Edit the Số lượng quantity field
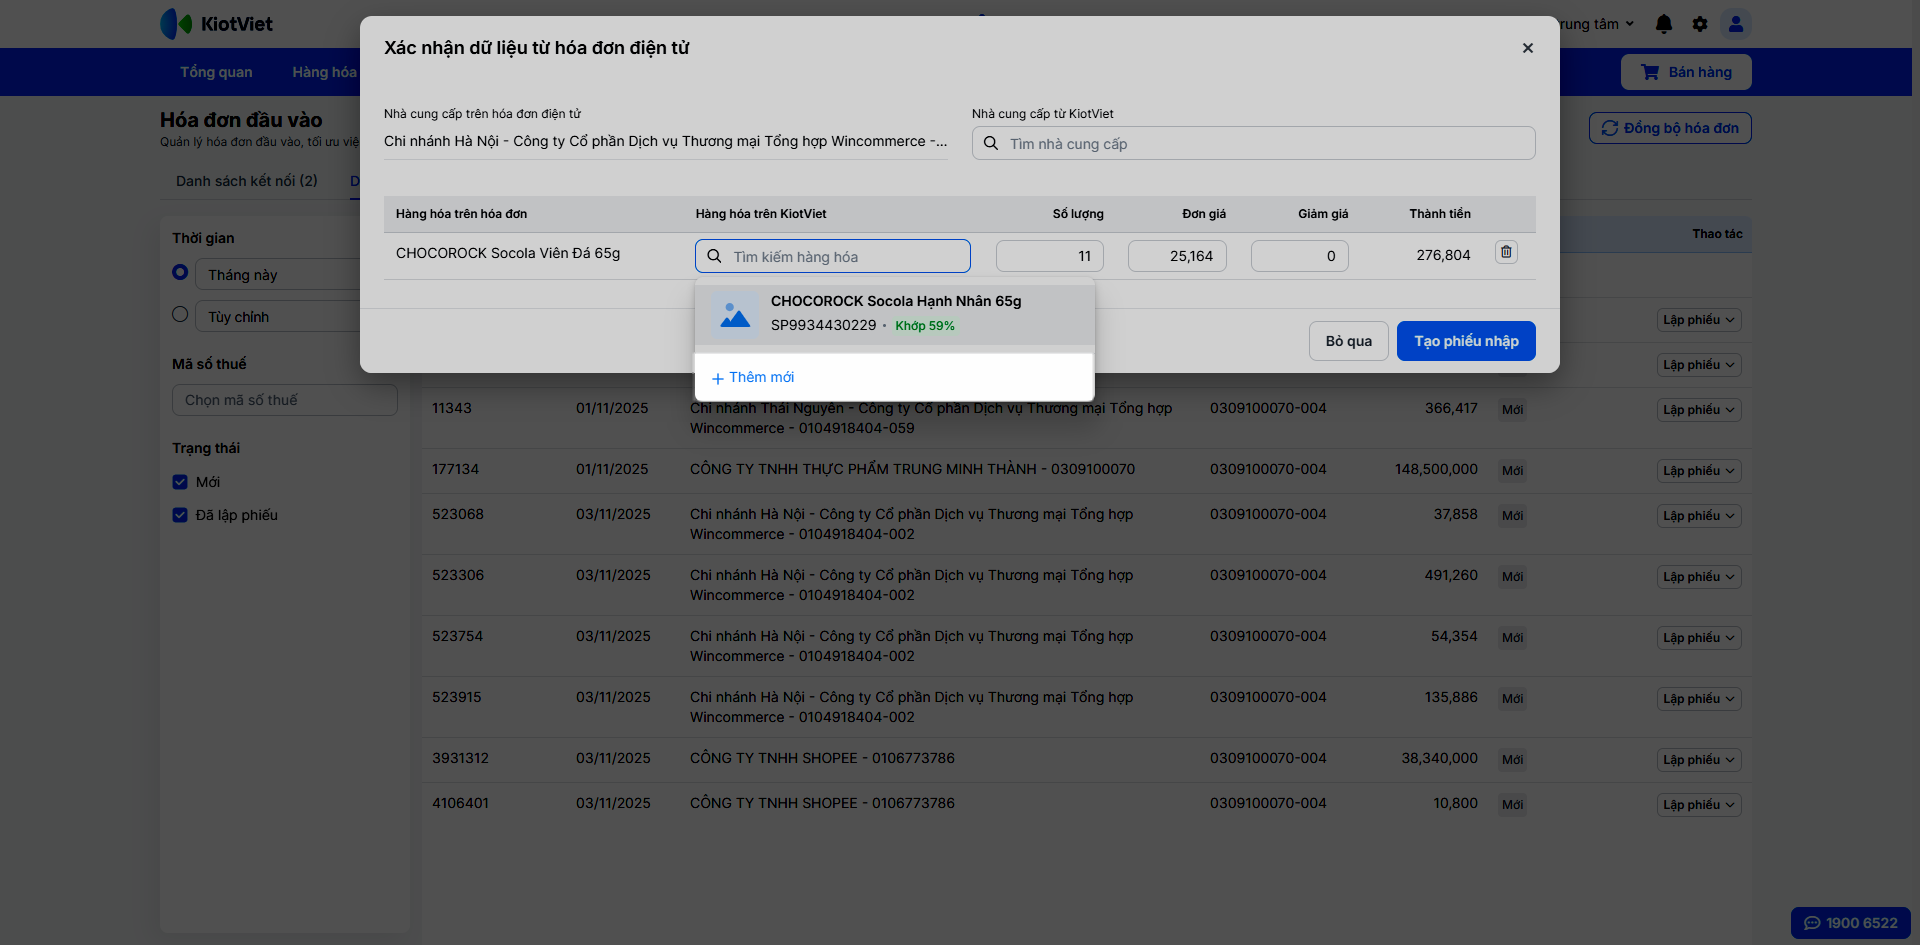The height and width of the screenshot is (945, 1920). (x=1050, y=256)
